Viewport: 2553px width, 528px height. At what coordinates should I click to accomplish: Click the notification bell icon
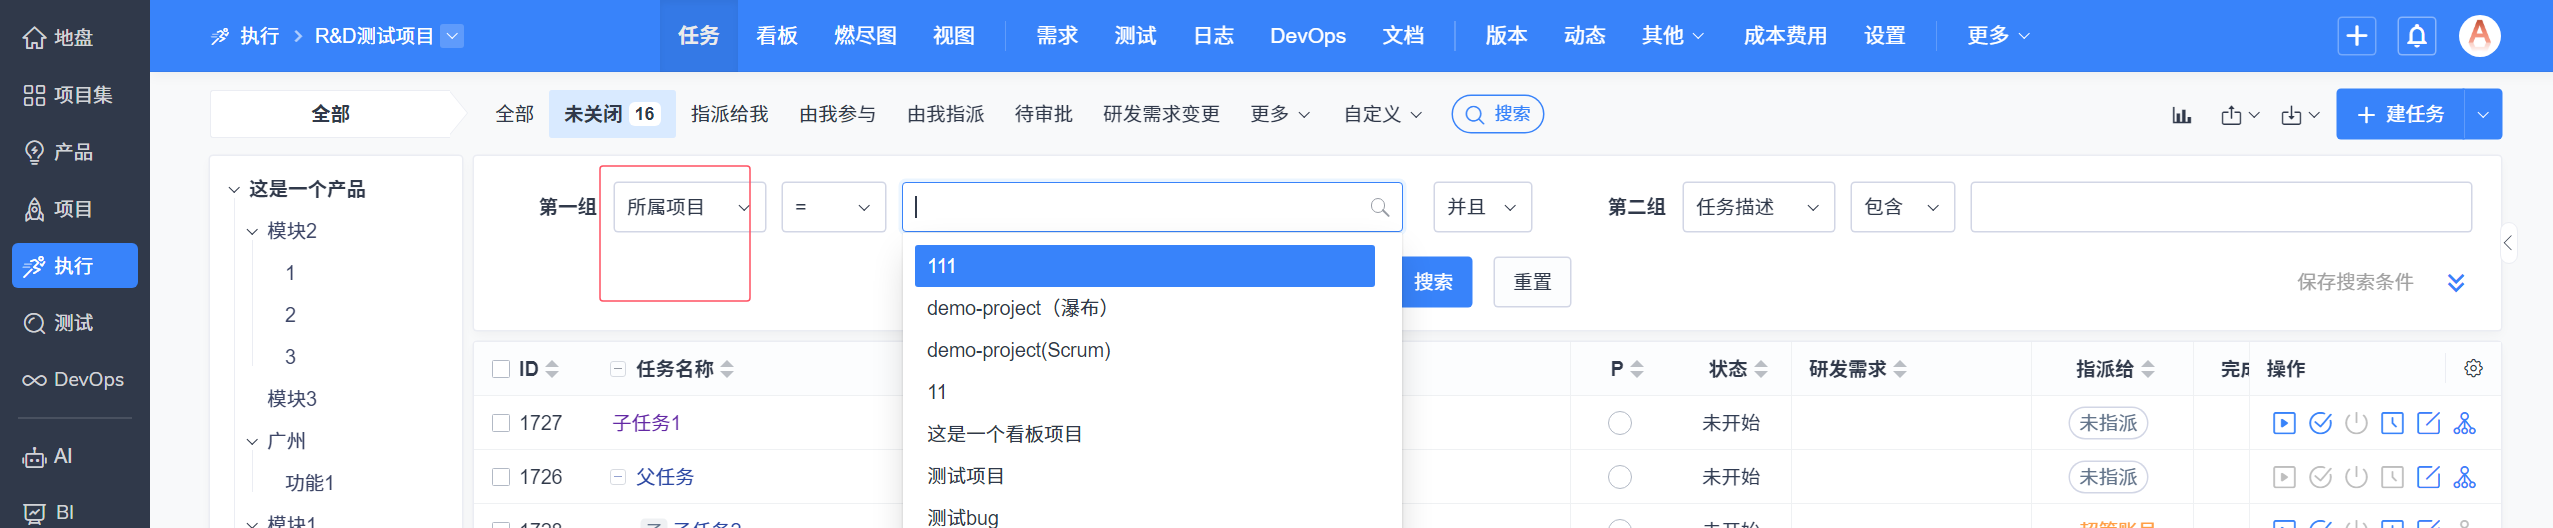(2416, 36)
